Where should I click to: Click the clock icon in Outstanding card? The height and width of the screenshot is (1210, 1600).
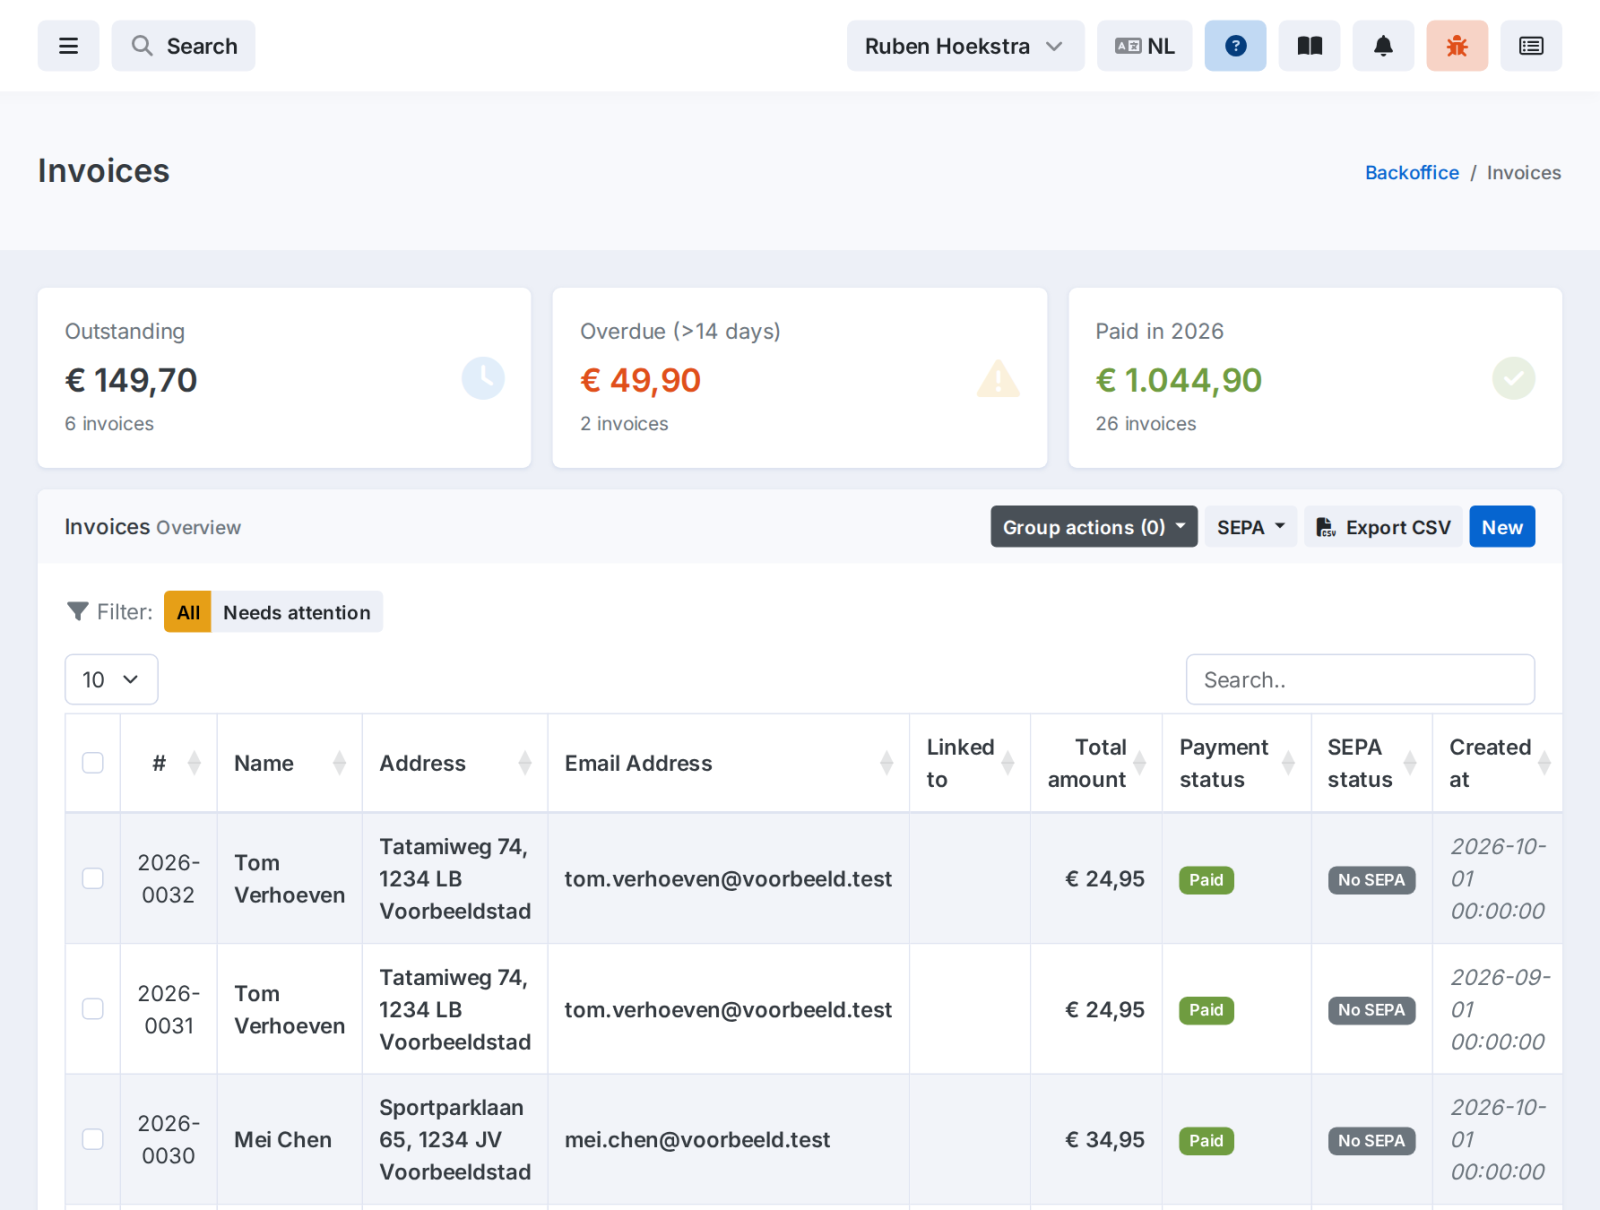point(483,378)
